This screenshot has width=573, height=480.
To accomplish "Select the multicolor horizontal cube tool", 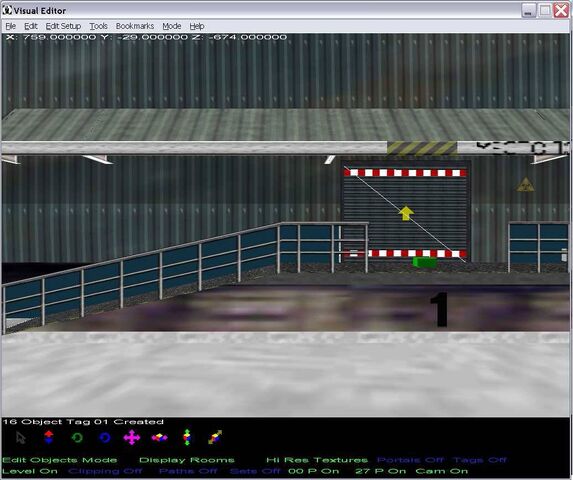I will click(x=159, y=437).
